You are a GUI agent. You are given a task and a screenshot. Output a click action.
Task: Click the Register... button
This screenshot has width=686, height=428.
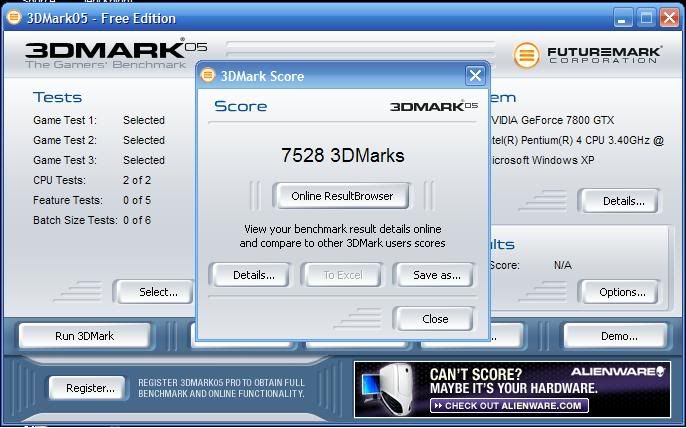pyautogui.click(x=88, y=388)
